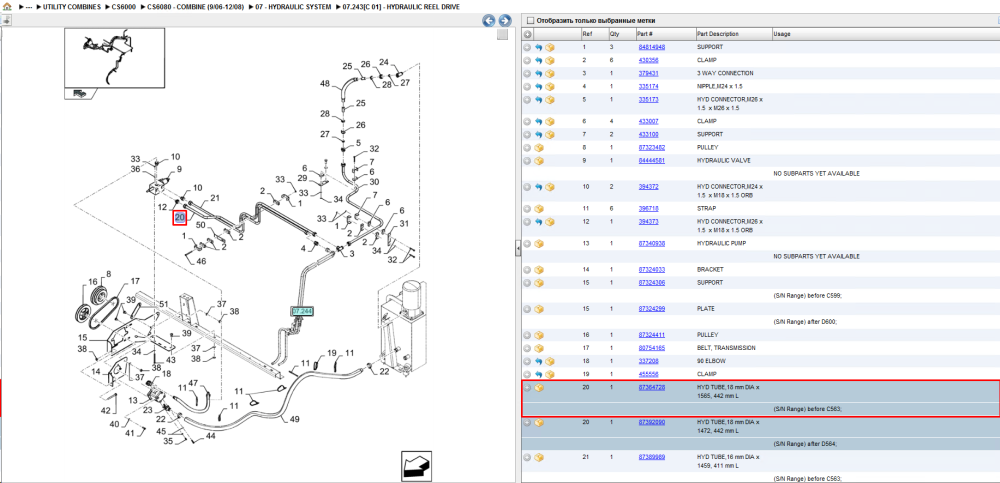Click the blue arrow icon for part 438356

538,60
